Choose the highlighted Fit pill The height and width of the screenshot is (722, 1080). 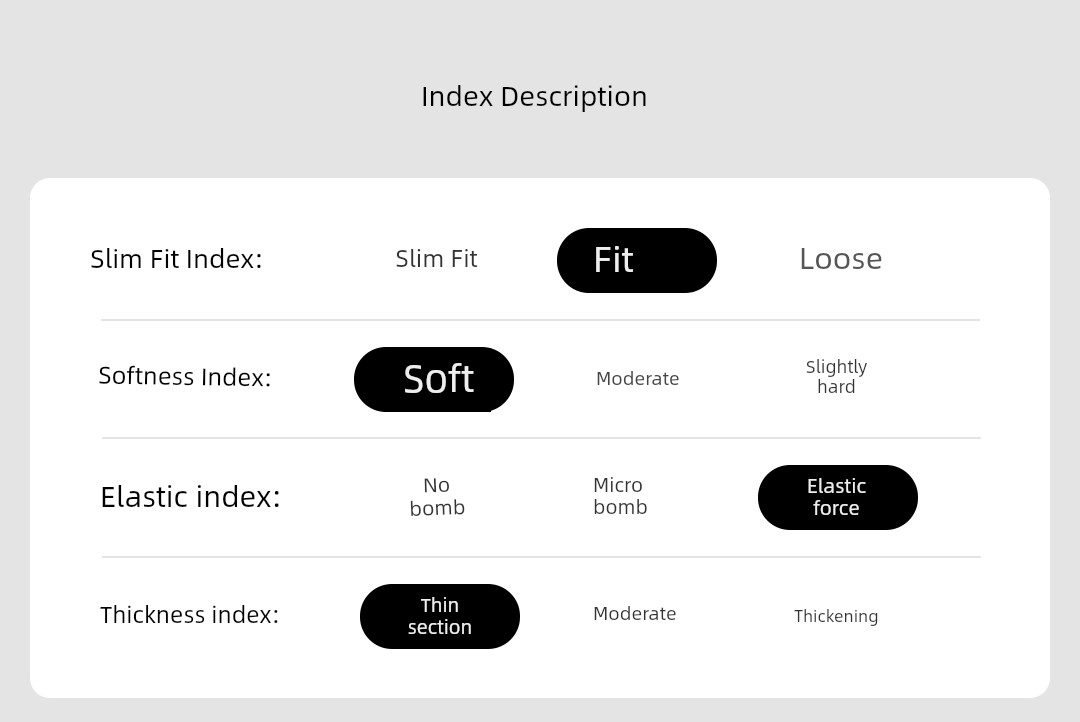636,260
